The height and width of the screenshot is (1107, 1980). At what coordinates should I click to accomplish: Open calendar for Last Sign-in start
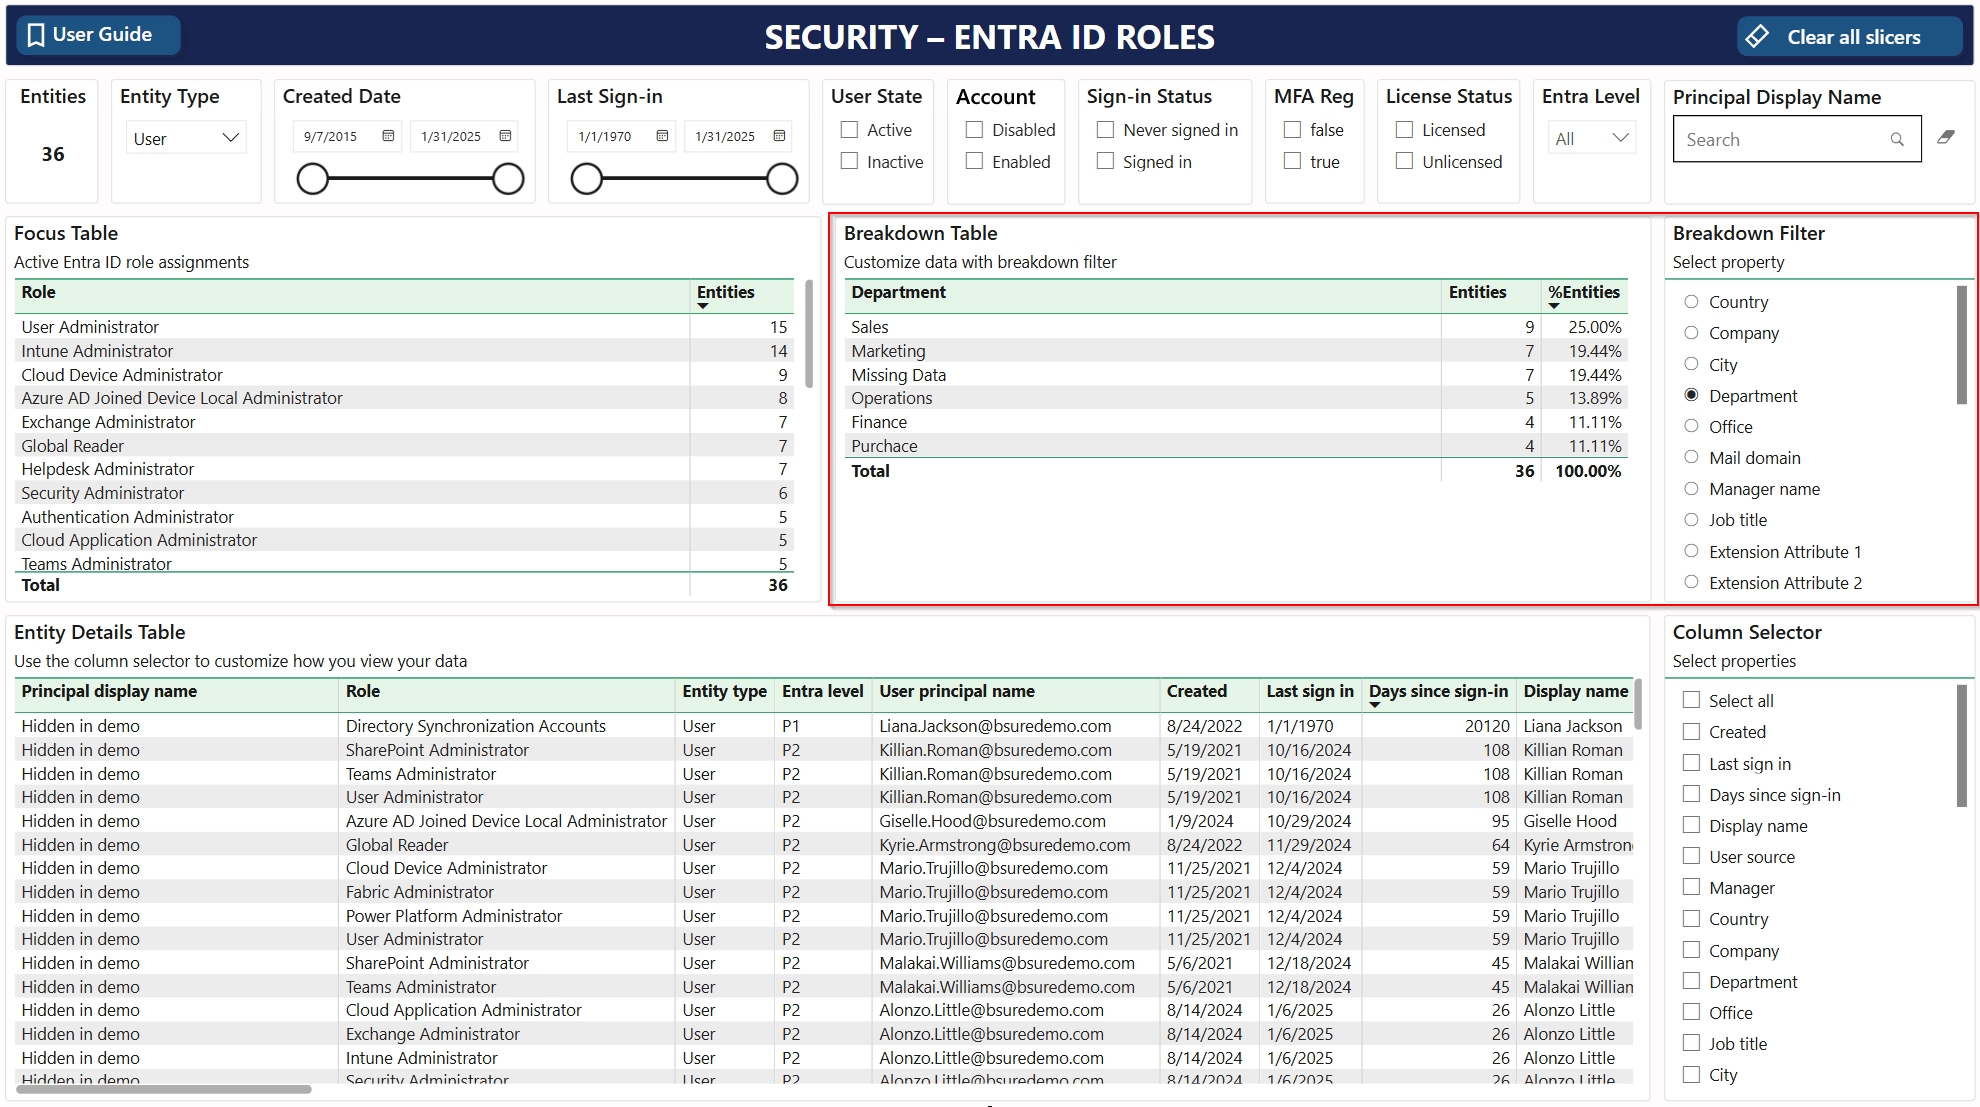pyautogui.click(x=662, y=136)
